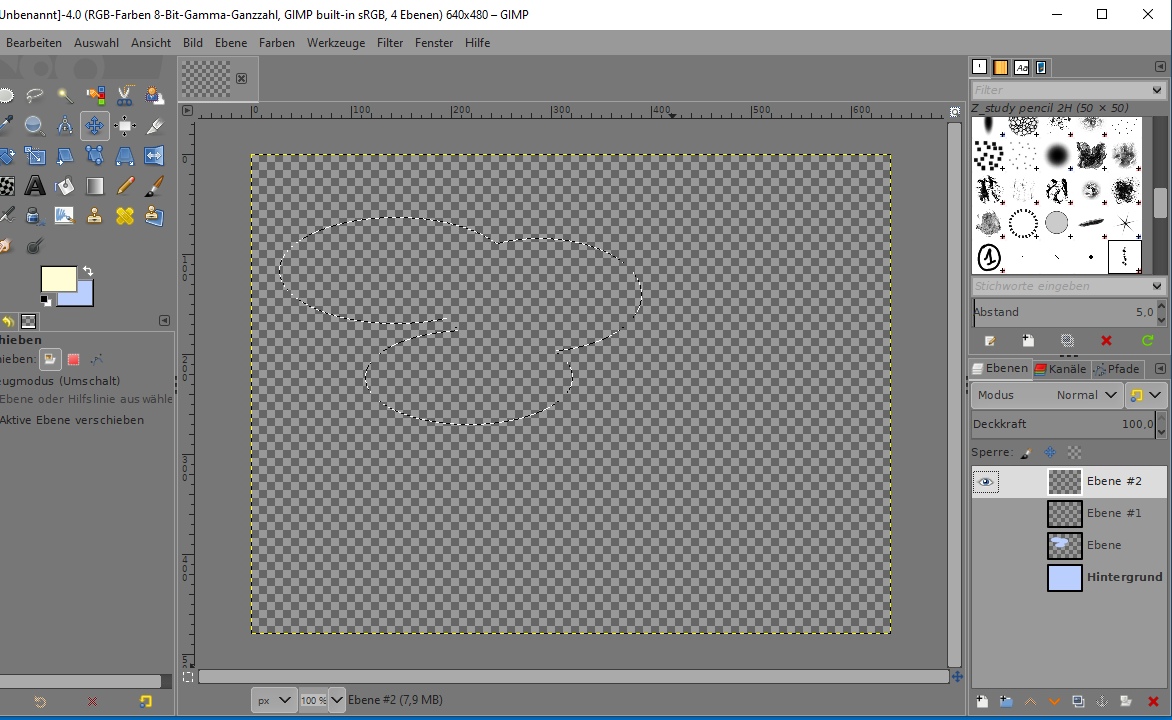Select the Perspective tool
This screenshot has width=1172, height=720.
125,156
